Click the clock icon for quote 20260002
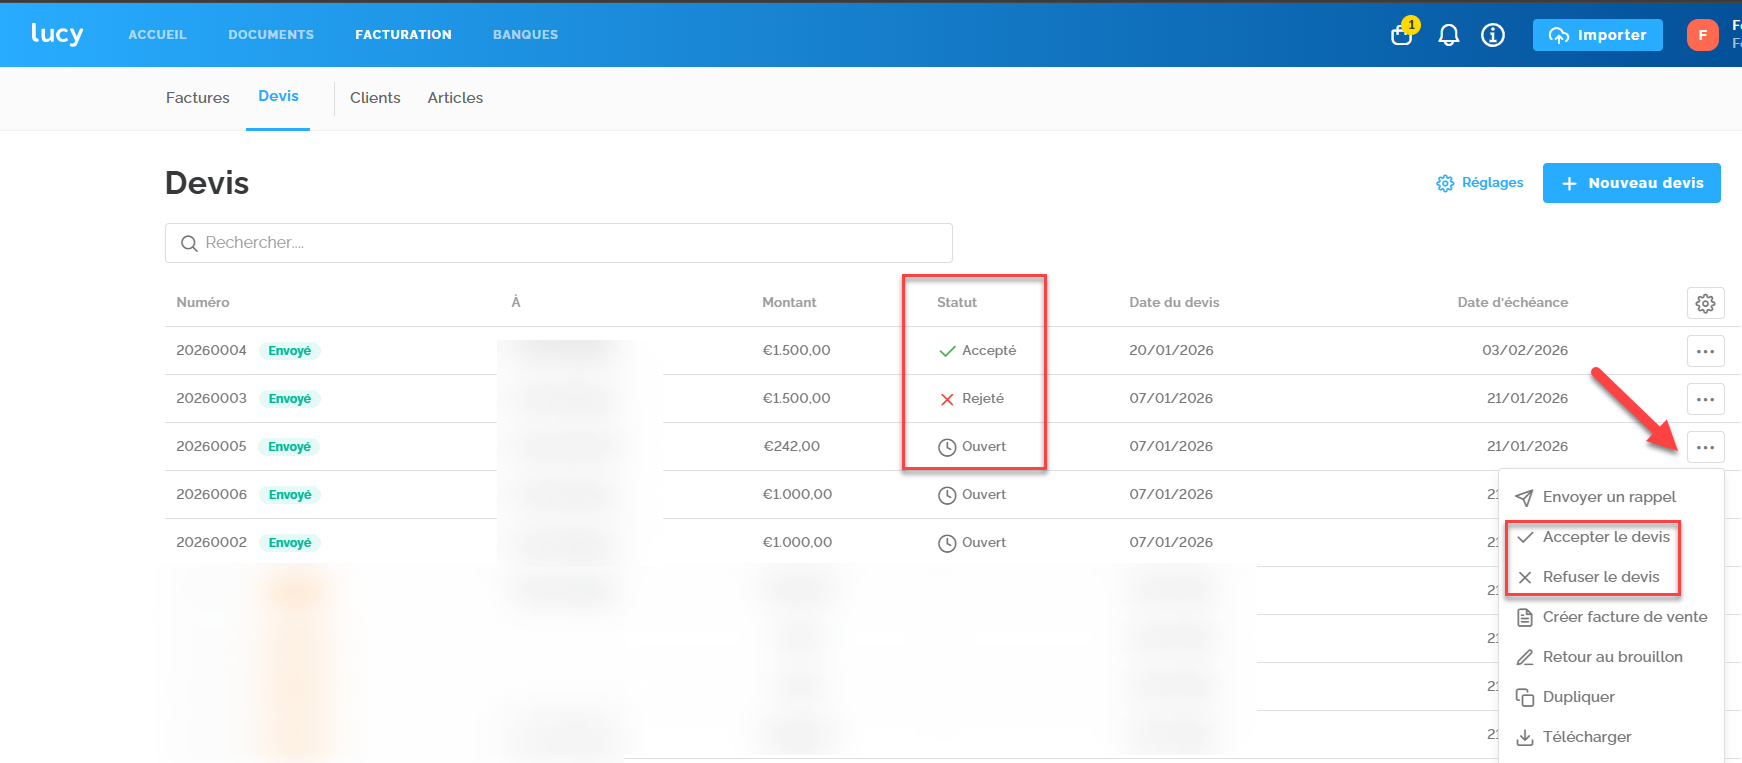Viewport: 1742px width, 763px height. coord(947,543)
